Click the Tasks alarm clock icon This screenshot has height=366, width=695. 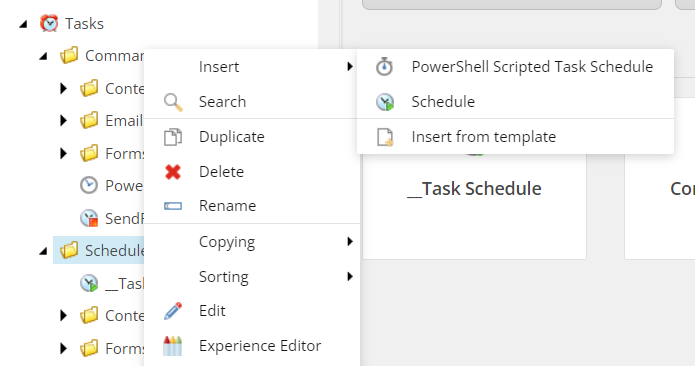(49, 23)
